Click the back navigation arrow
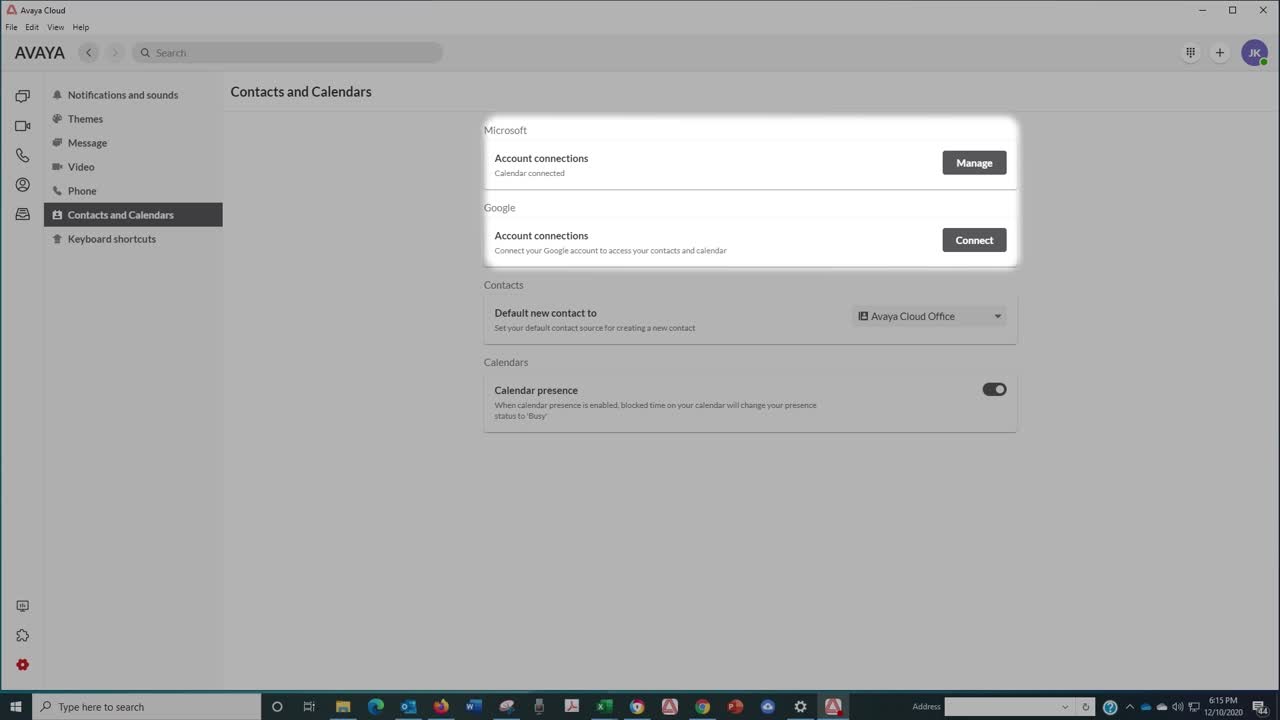This screenshot has width=1280, height=720. click(89, 53)
